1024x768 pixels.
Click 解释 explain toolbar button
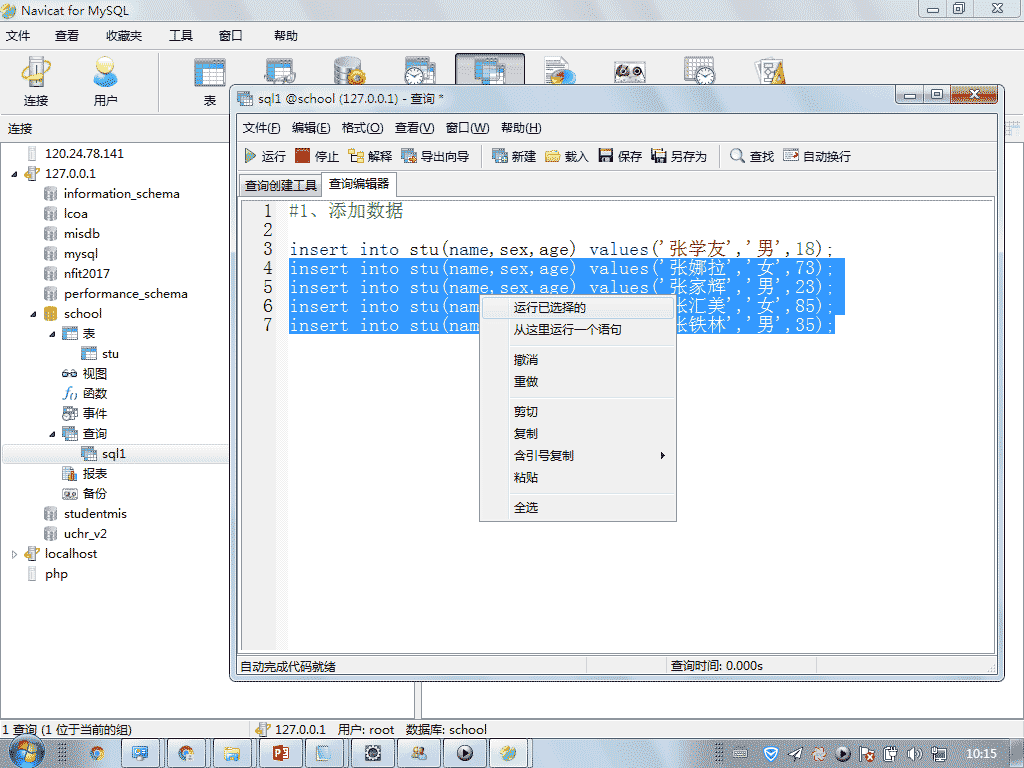tap(370, 156)
